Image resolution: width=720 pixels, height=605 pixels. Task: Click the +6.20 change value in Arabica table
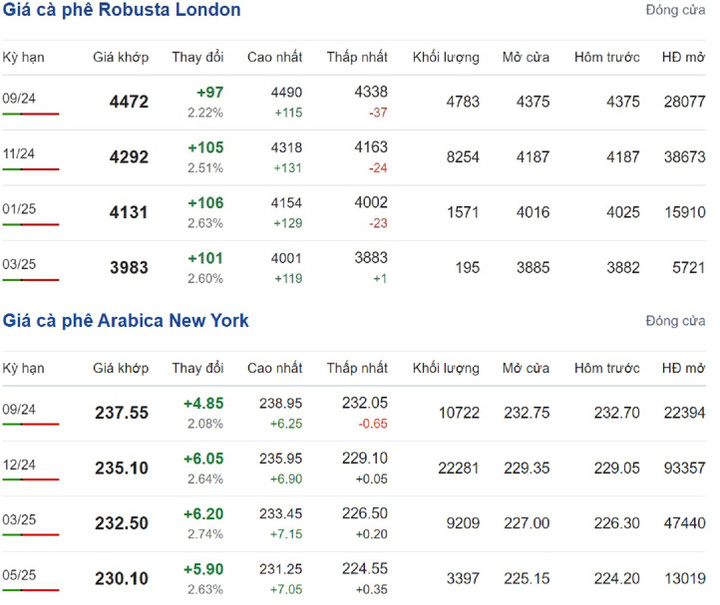203,512
